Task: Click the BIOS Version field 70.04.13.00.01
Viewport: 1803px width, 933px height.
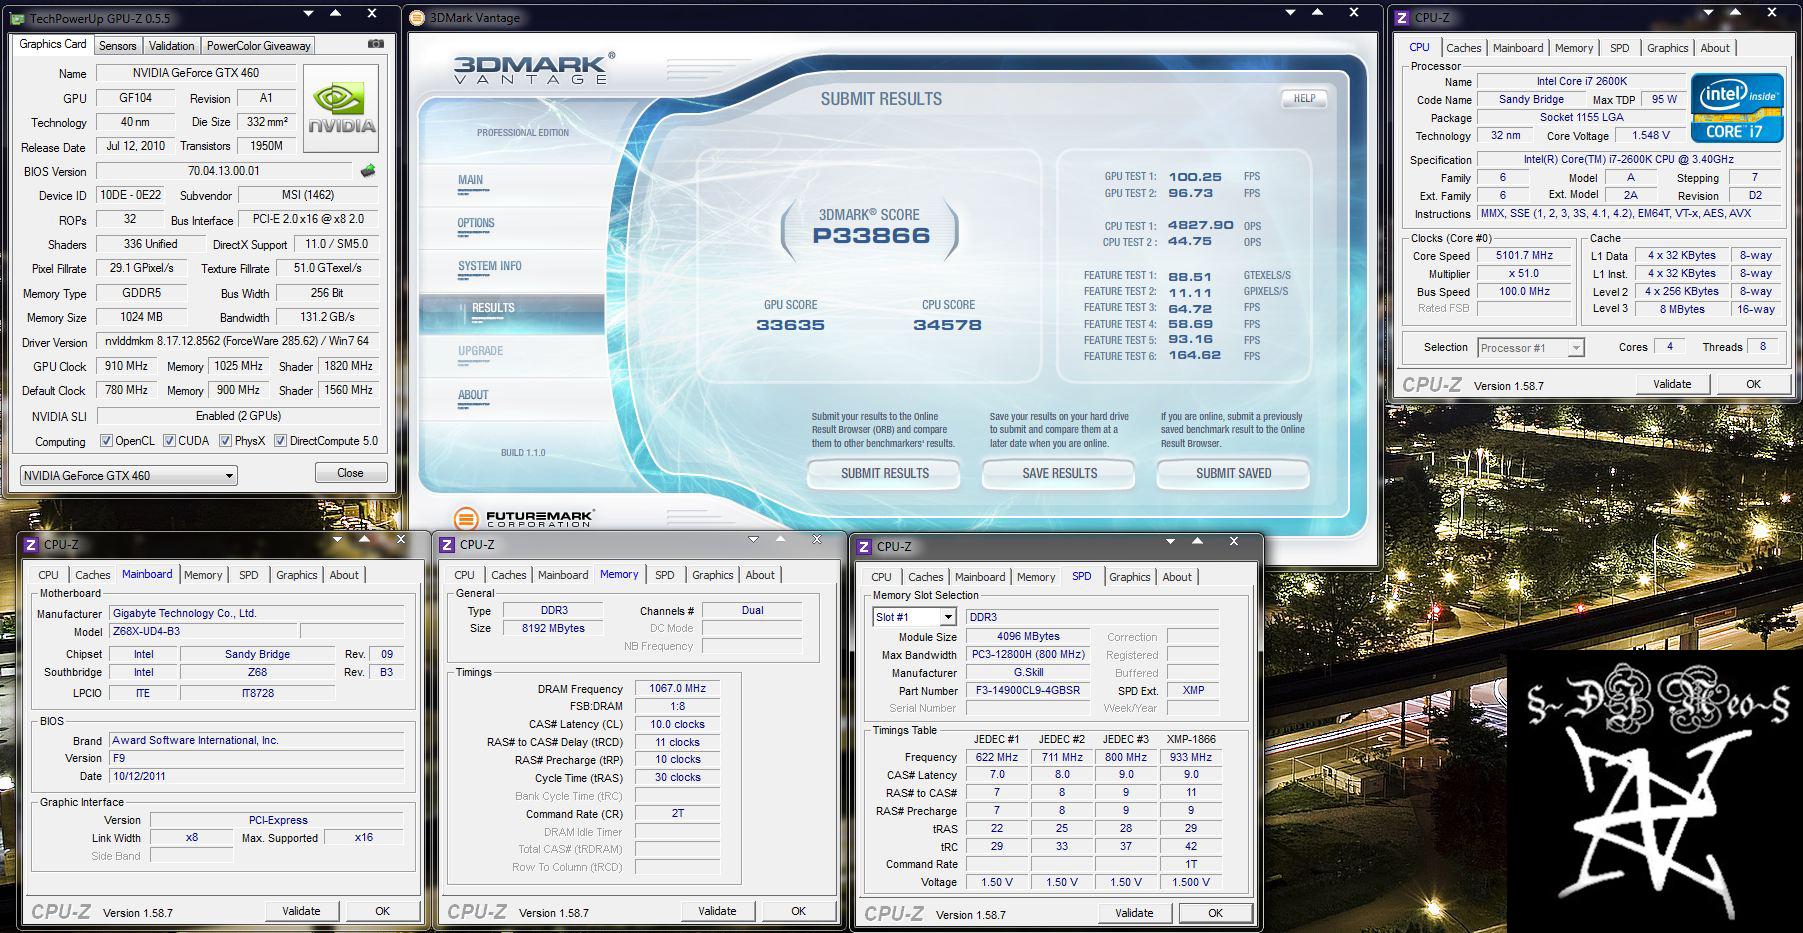Action: point(223,171)
